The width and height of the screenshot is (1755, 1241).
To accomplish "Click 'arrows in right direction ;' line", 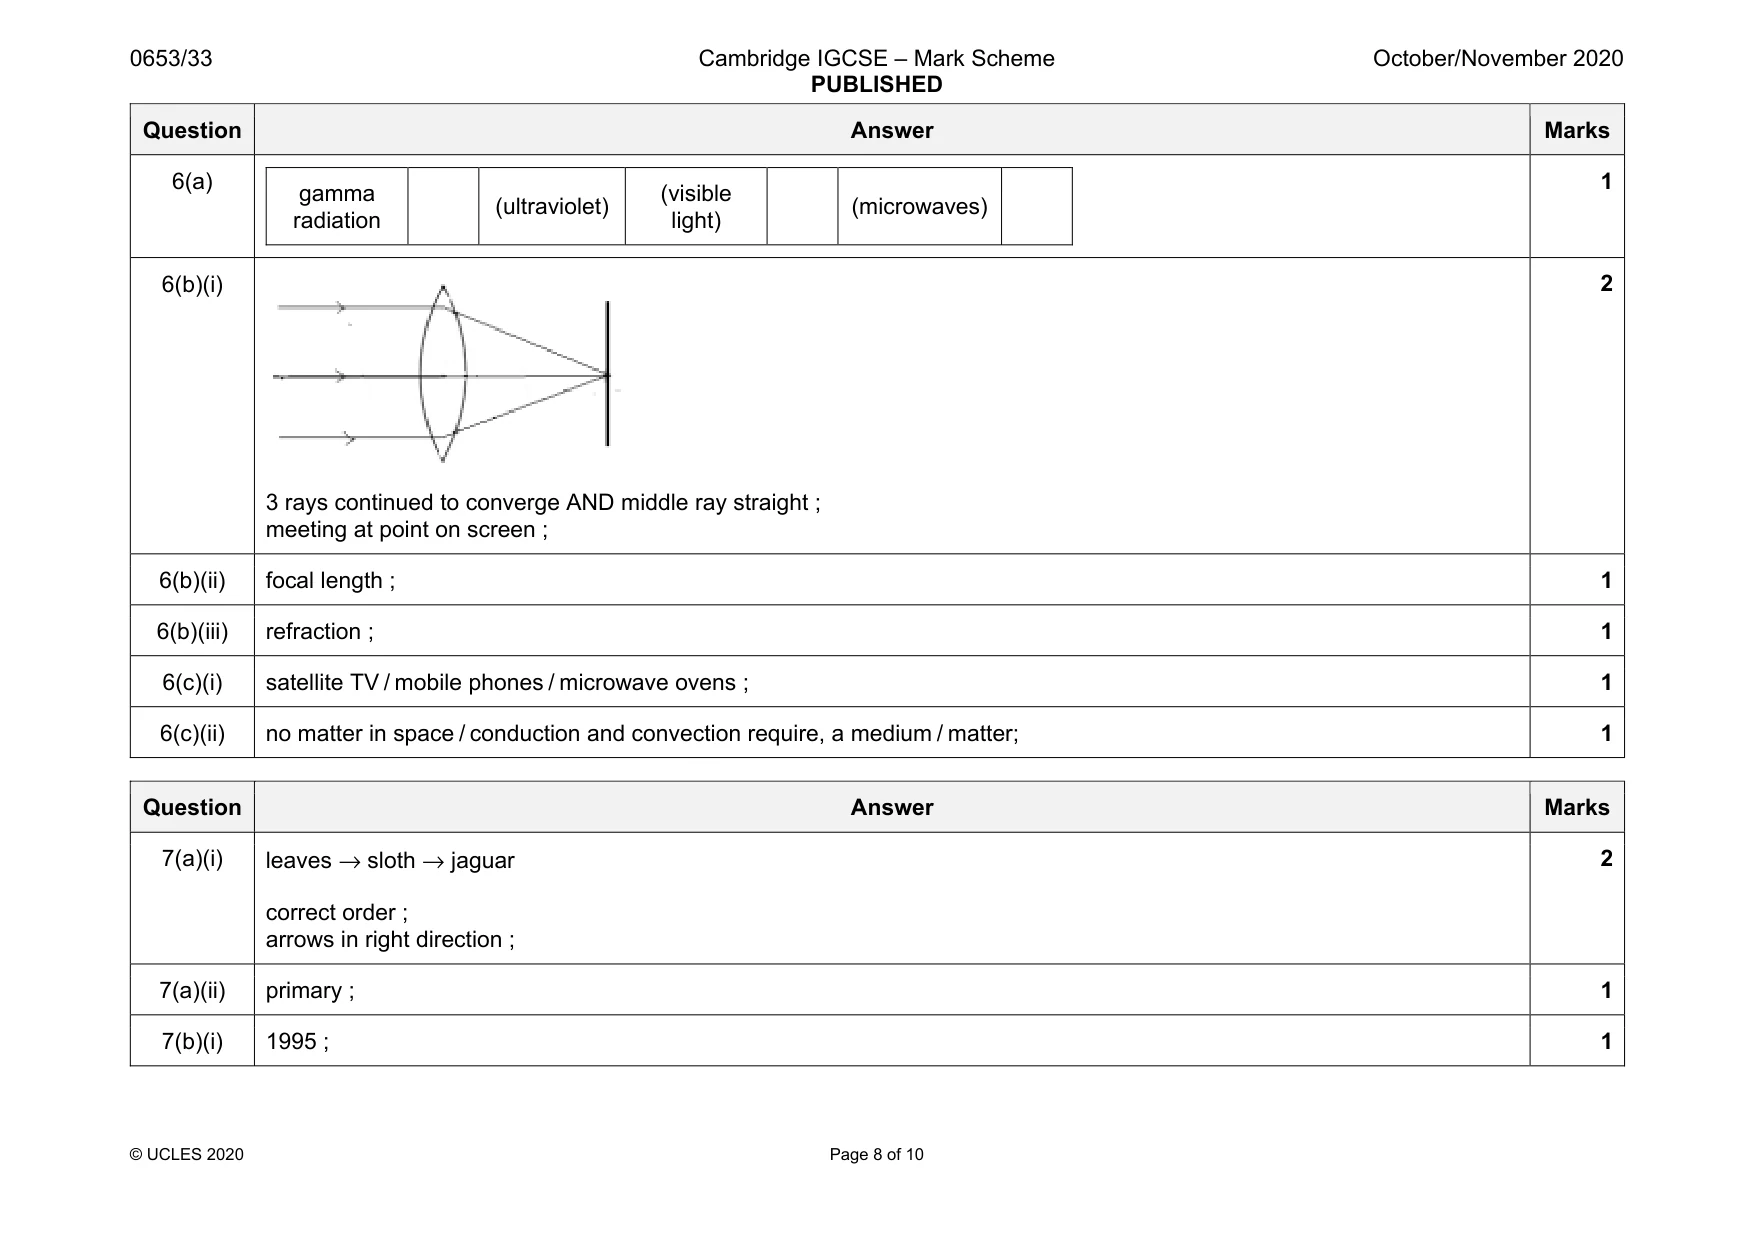I will 390,939.
